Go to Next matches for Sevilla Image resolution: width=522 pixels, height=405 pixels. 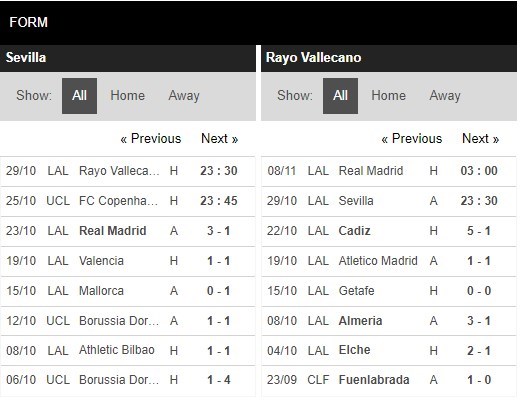pos(220,139)
